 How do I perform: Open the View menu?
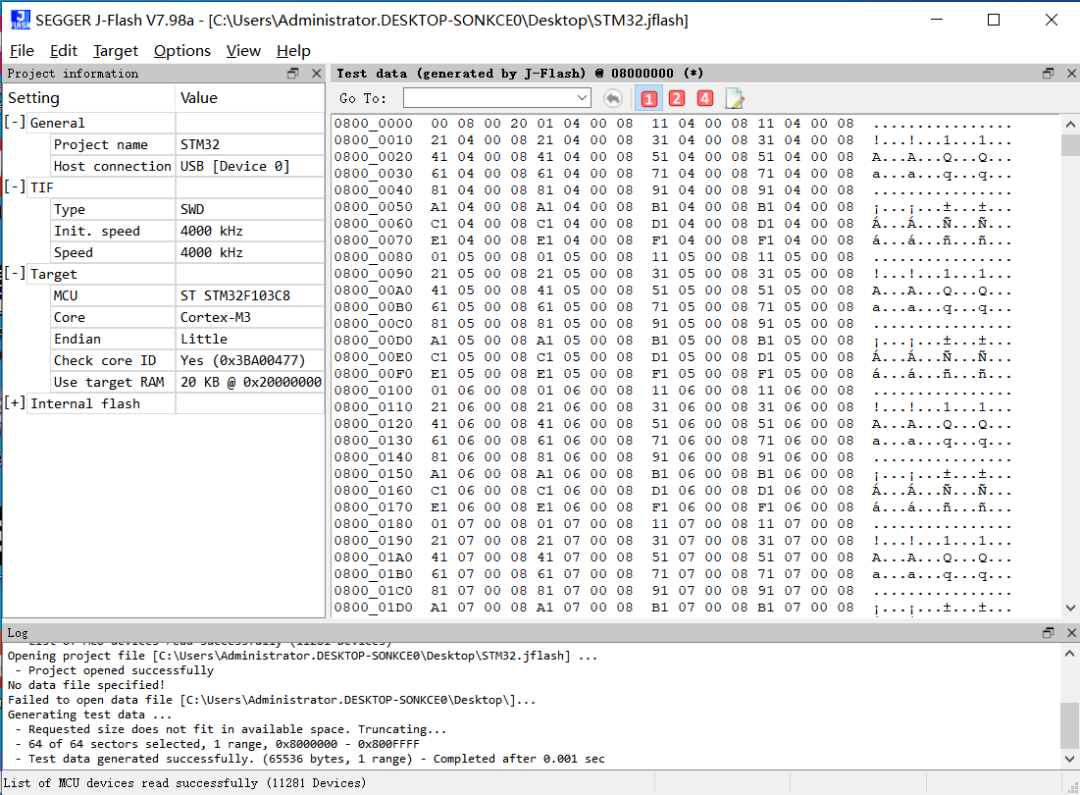click(x=243, y=51)
